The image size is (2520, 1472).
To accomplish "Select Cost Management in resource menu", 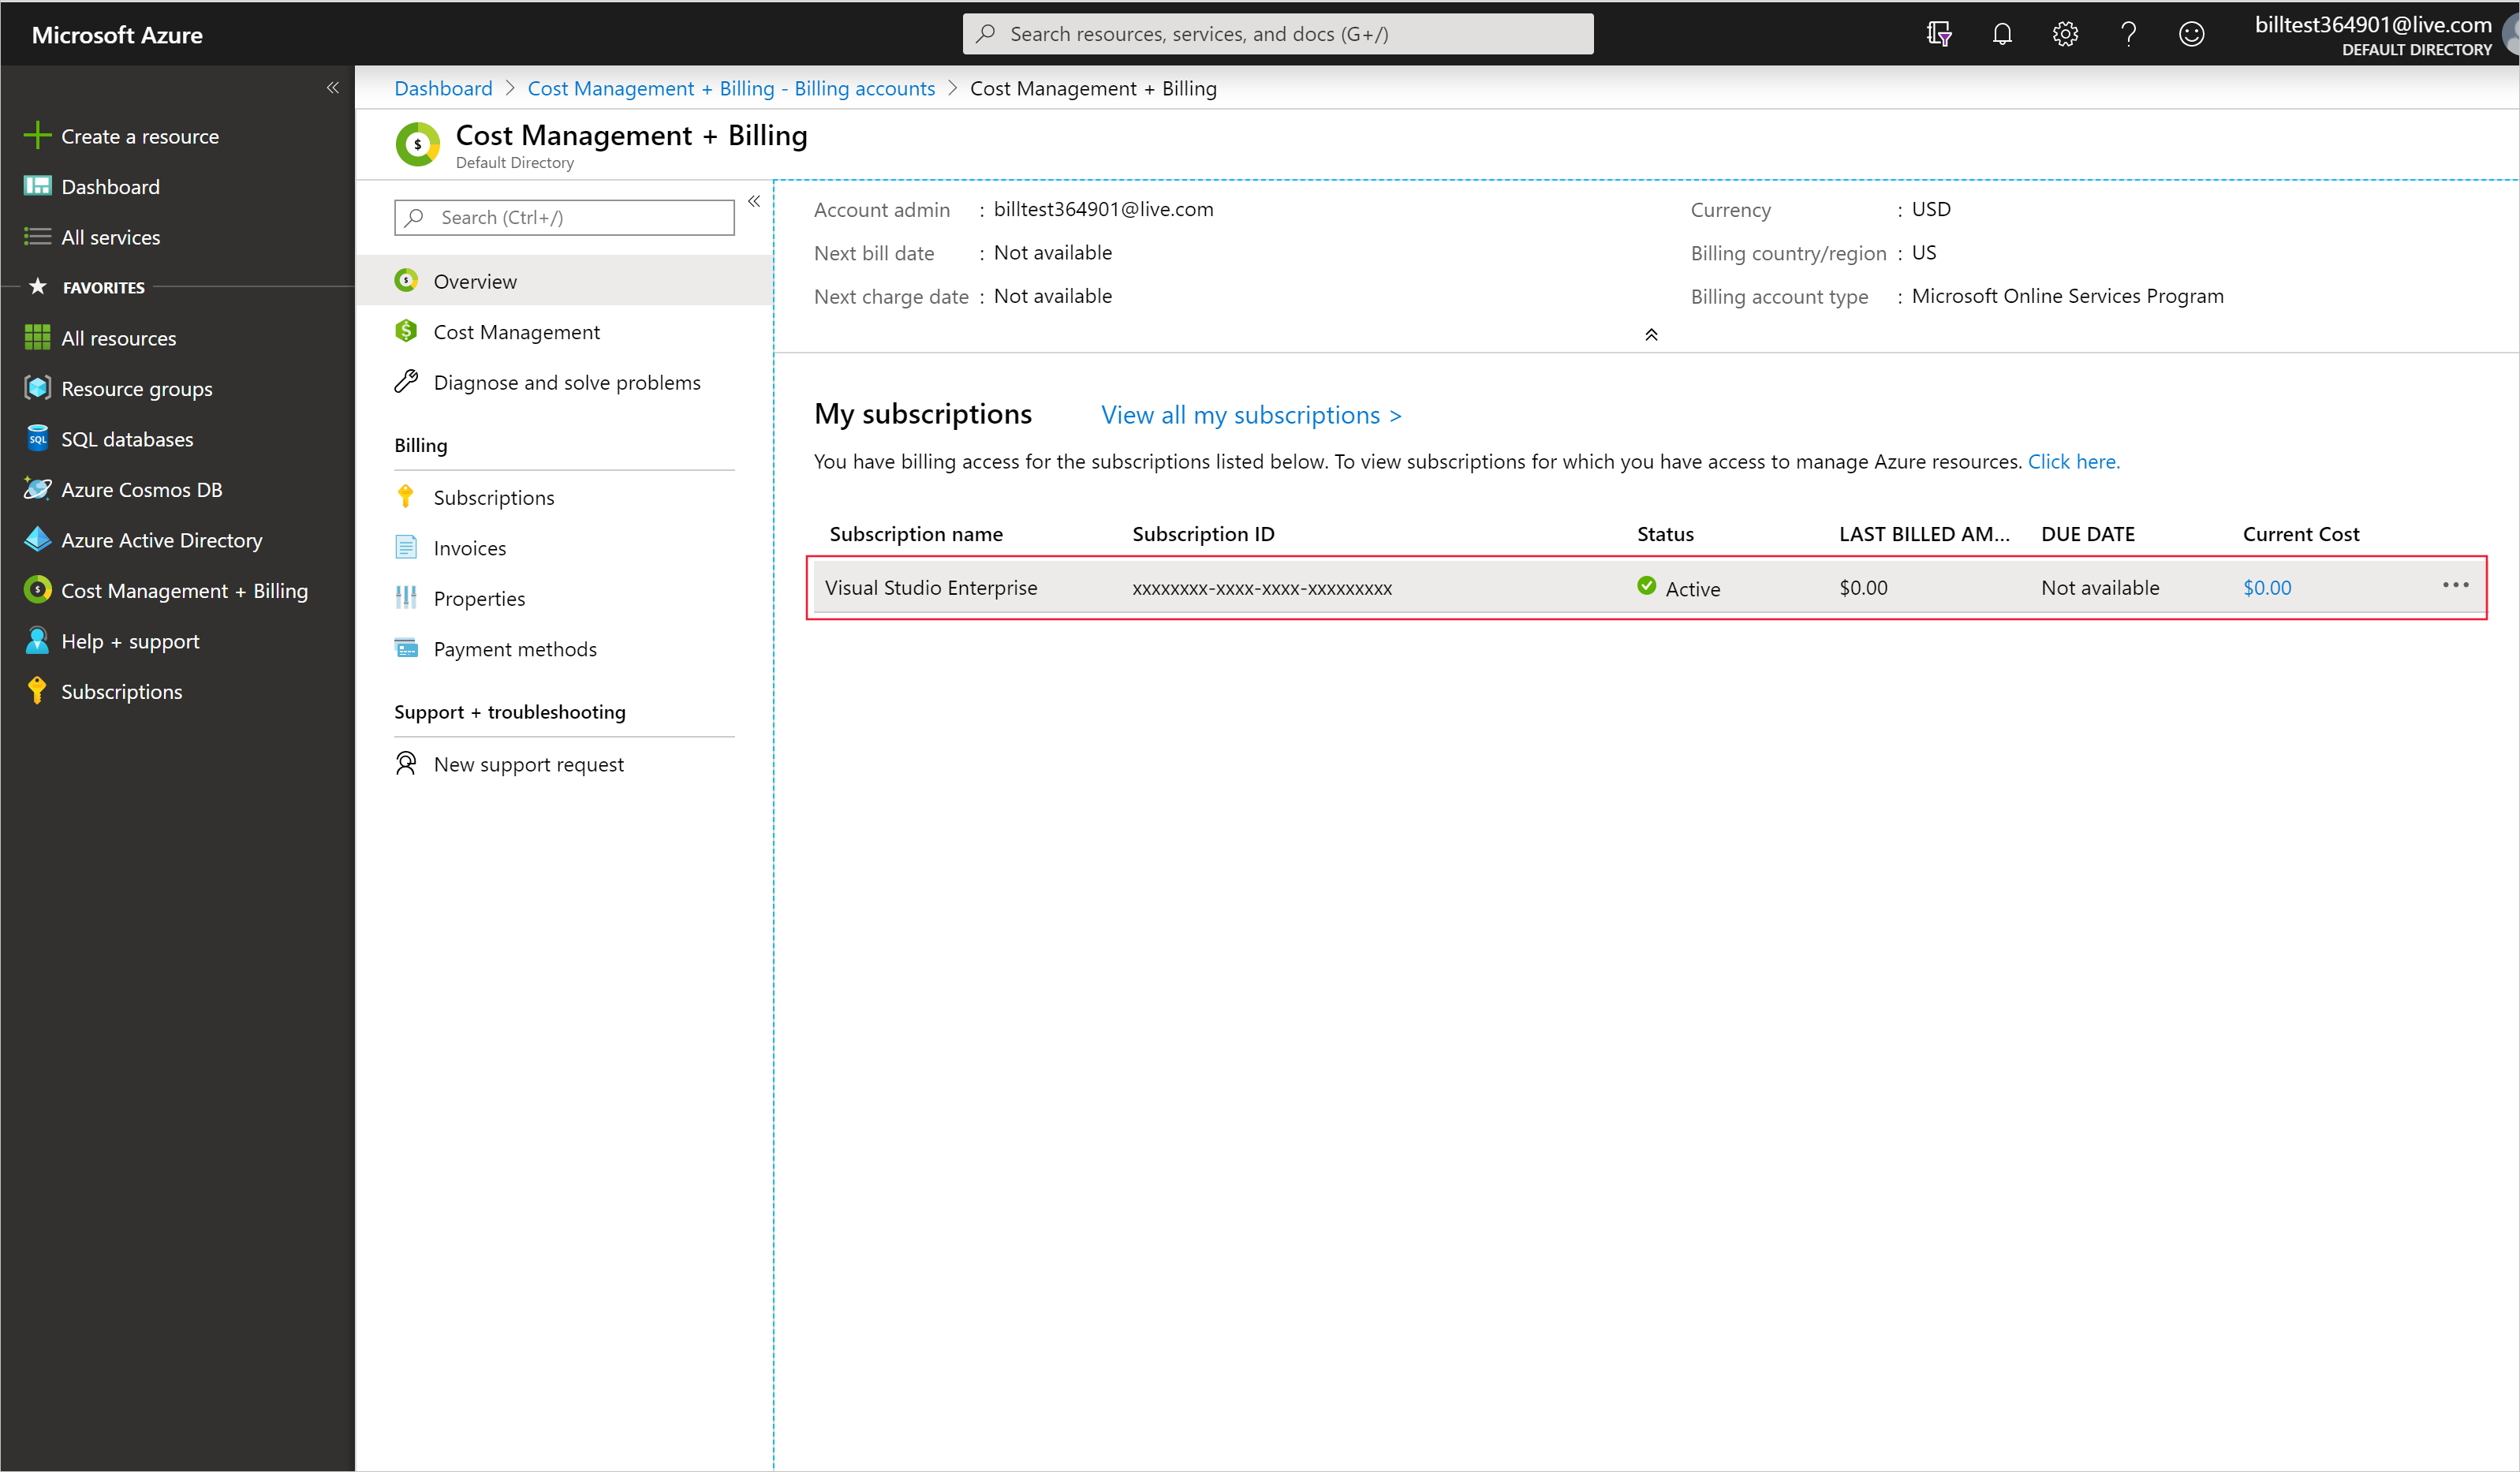I will coord(516,332).
